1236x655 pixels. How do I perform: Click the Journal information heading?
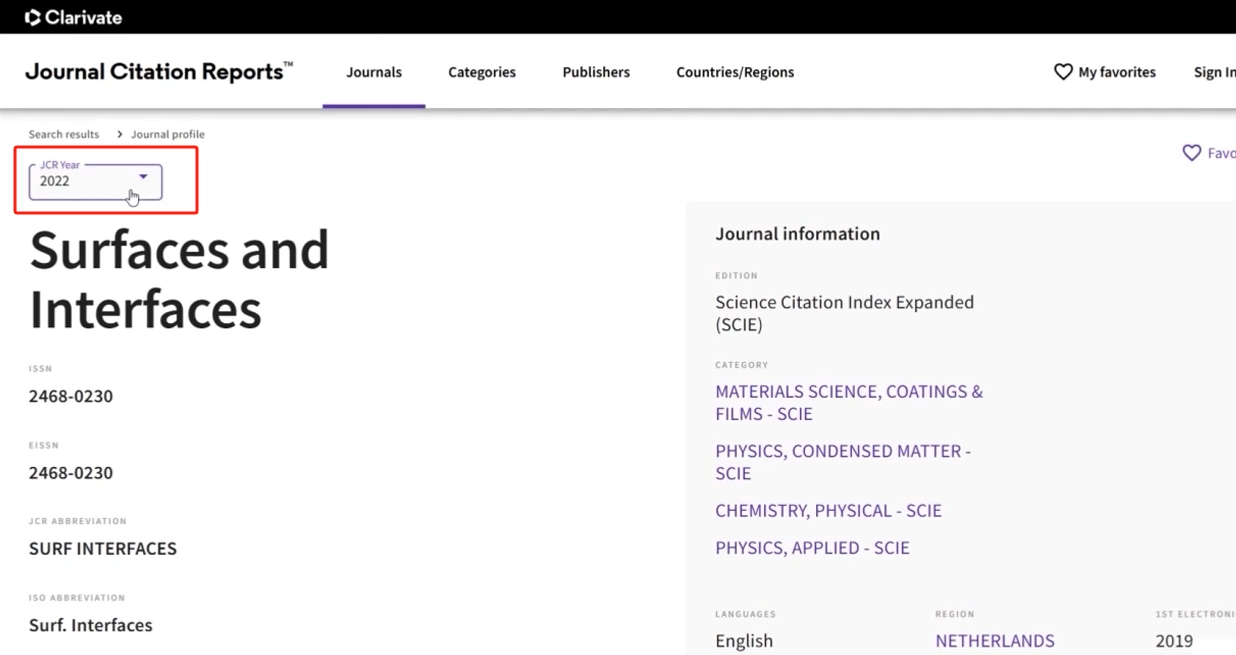point(798,234)
